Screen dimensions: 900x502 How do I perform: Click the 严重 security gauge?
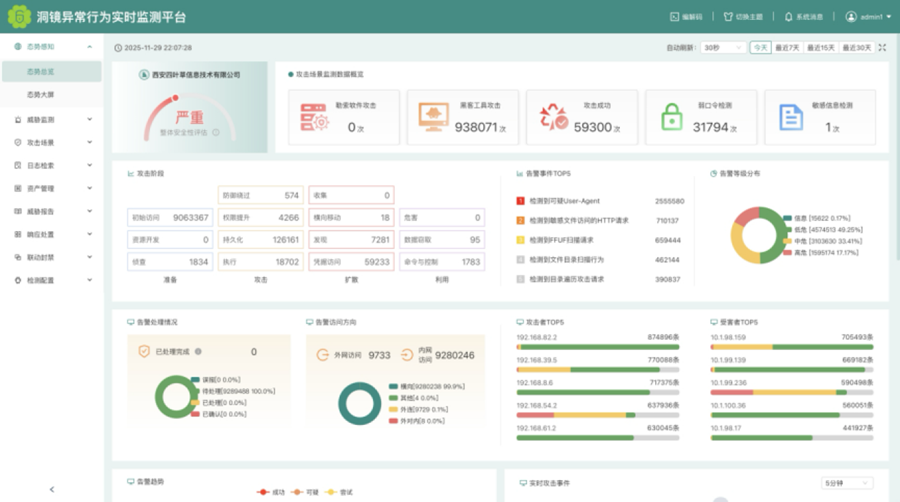point(189,118)
